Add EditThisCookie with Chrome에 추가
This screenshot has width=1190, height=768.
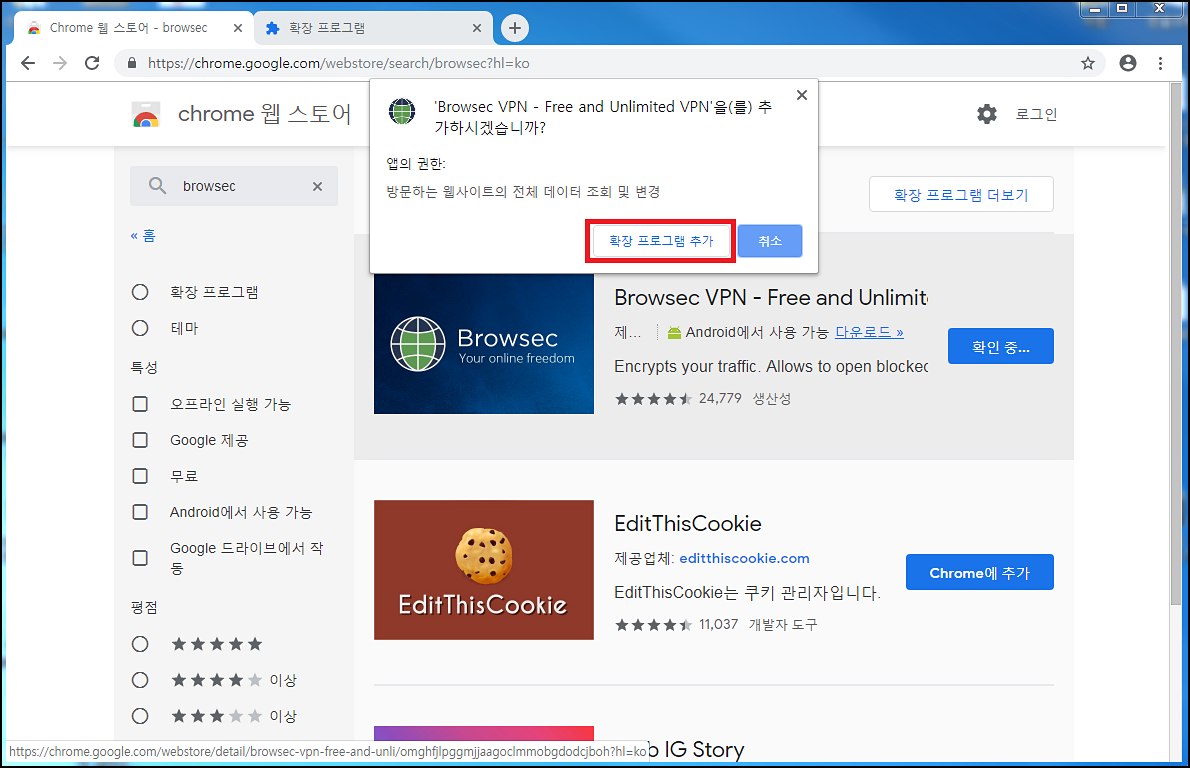coord(979,572)
